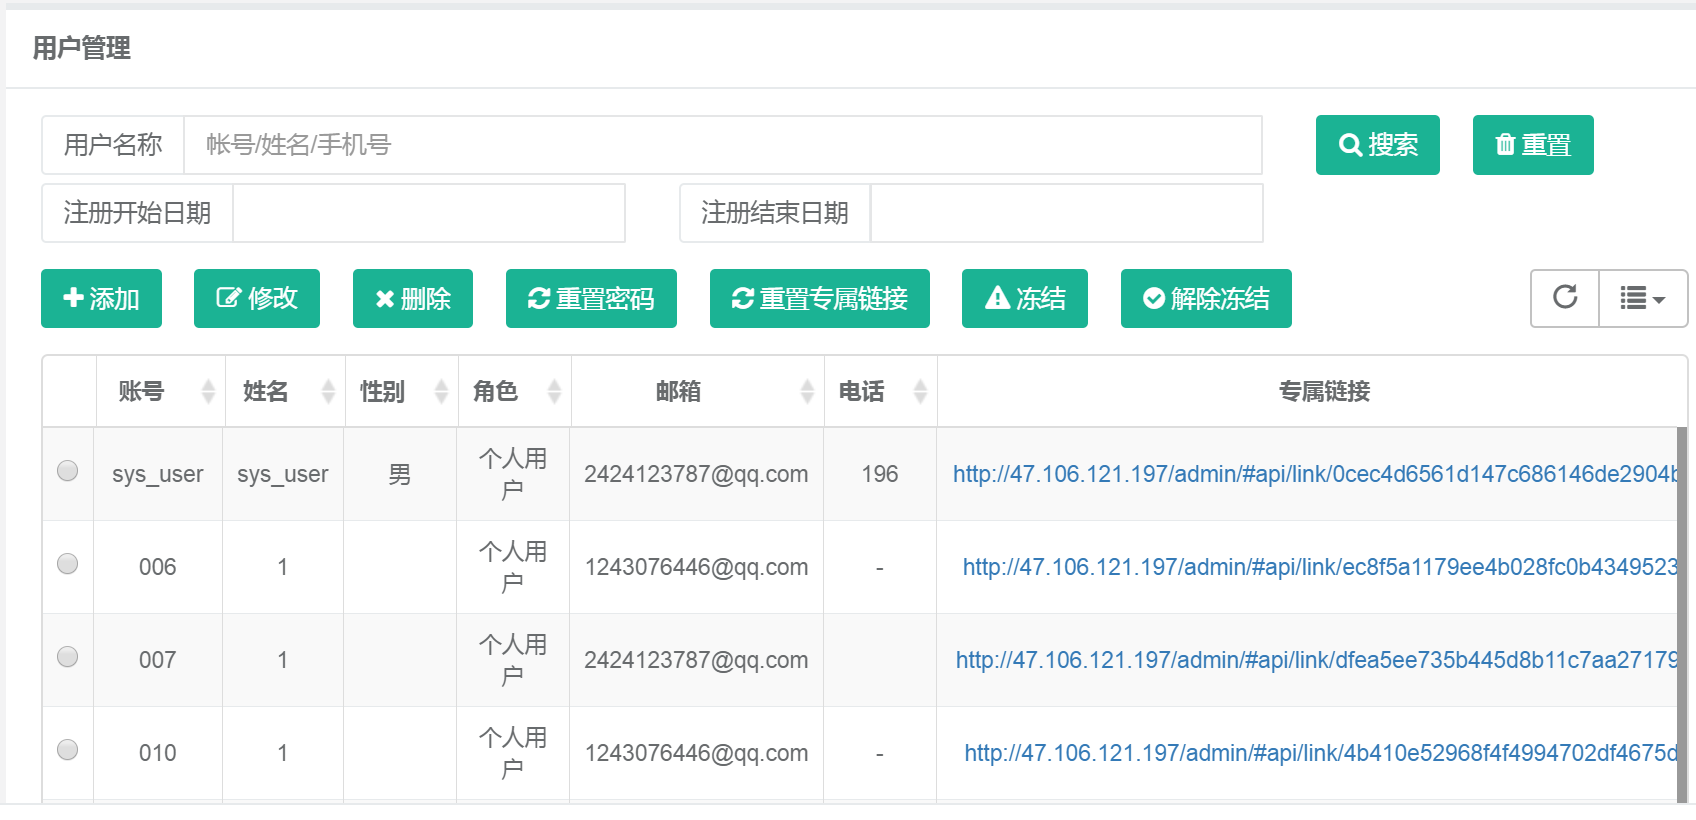The width and height of the screenshot is (1696, 820).
Task: Open account 007's link dfea5ee7...
Action: pyautogui.click(x=1317, y=660)
